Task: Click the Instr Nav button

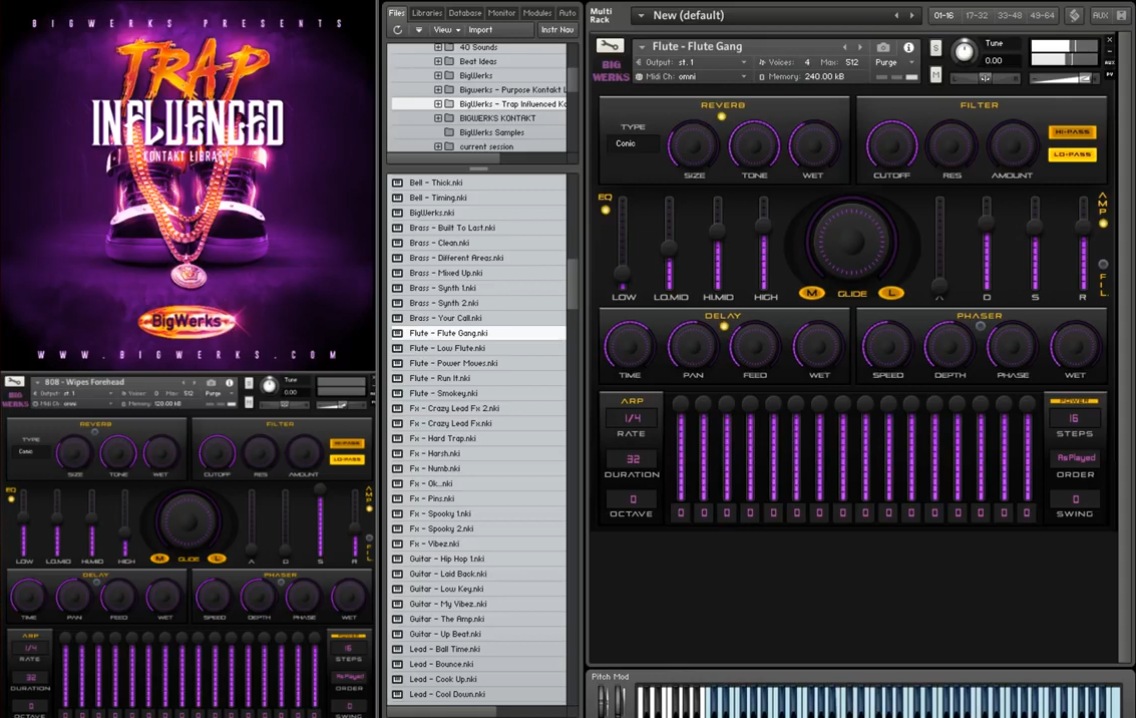Action: 557,30
